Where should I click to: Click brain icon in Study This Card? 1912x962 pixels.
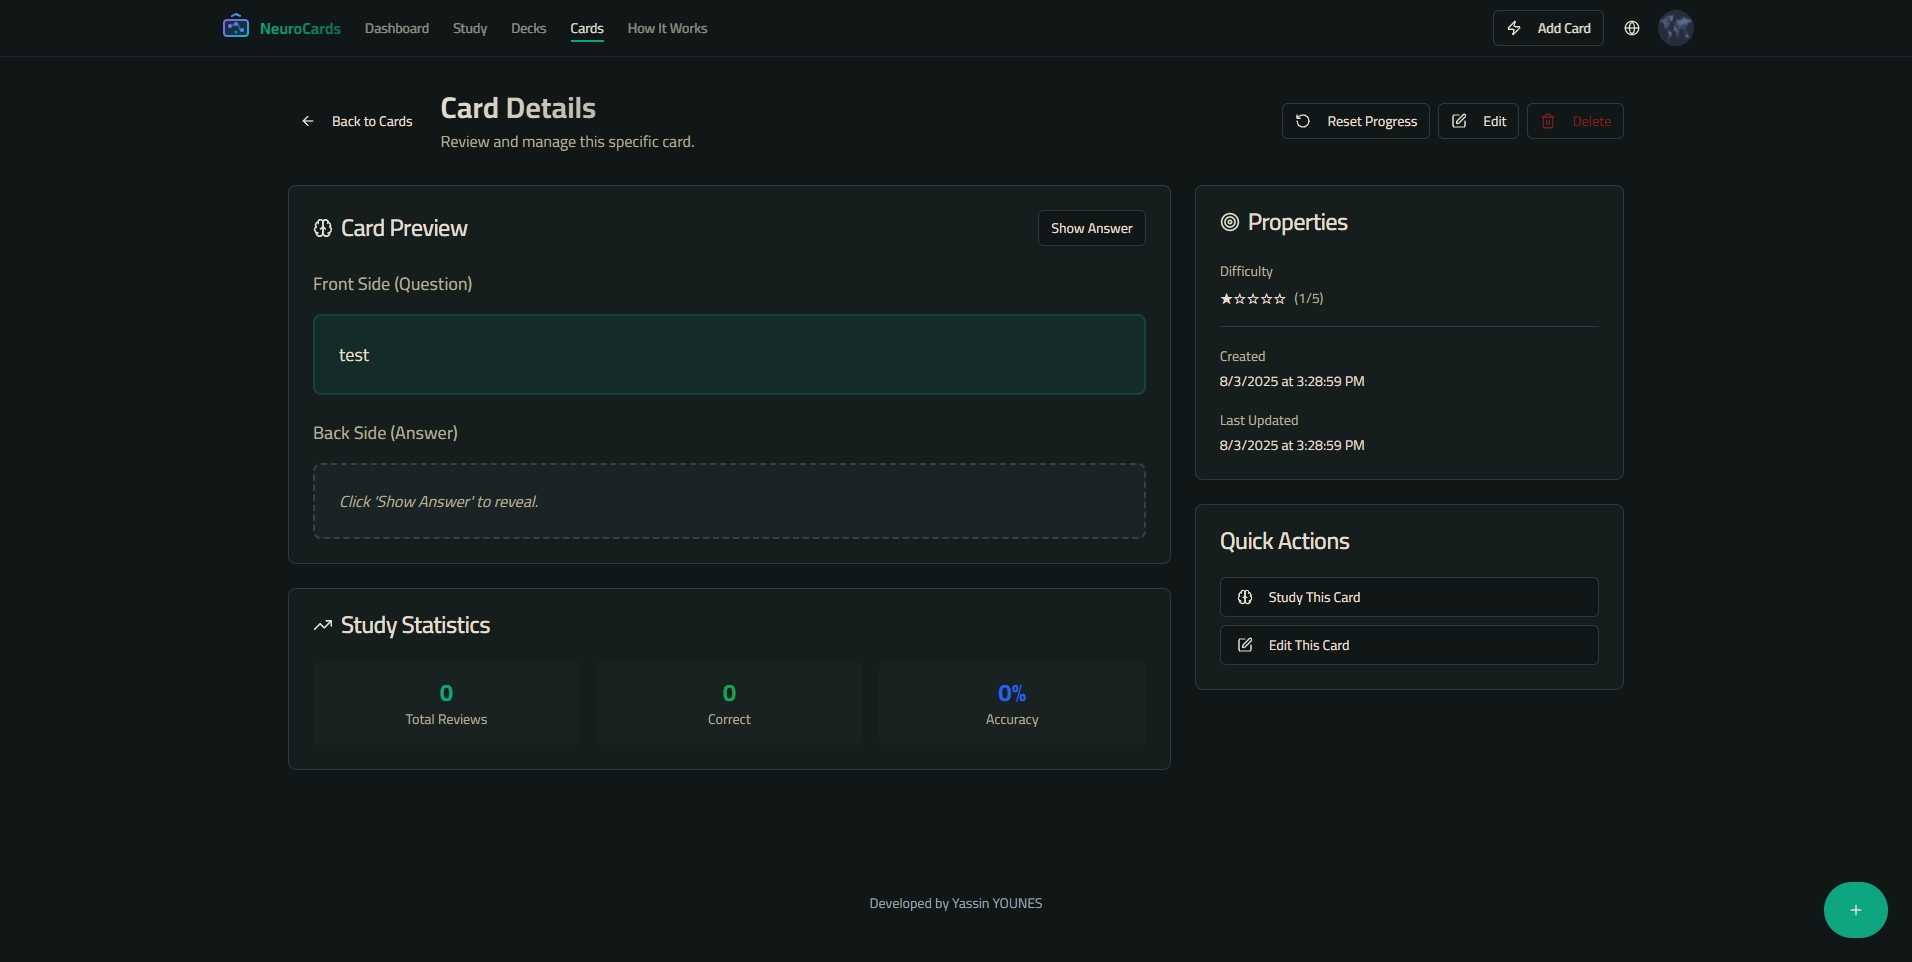pos(1245,597)
